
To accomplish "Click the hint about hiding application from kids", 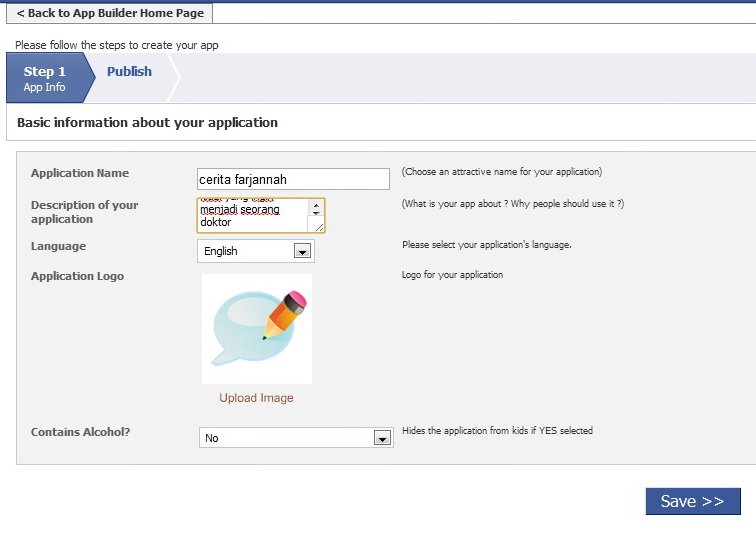I will coord(497,431).
